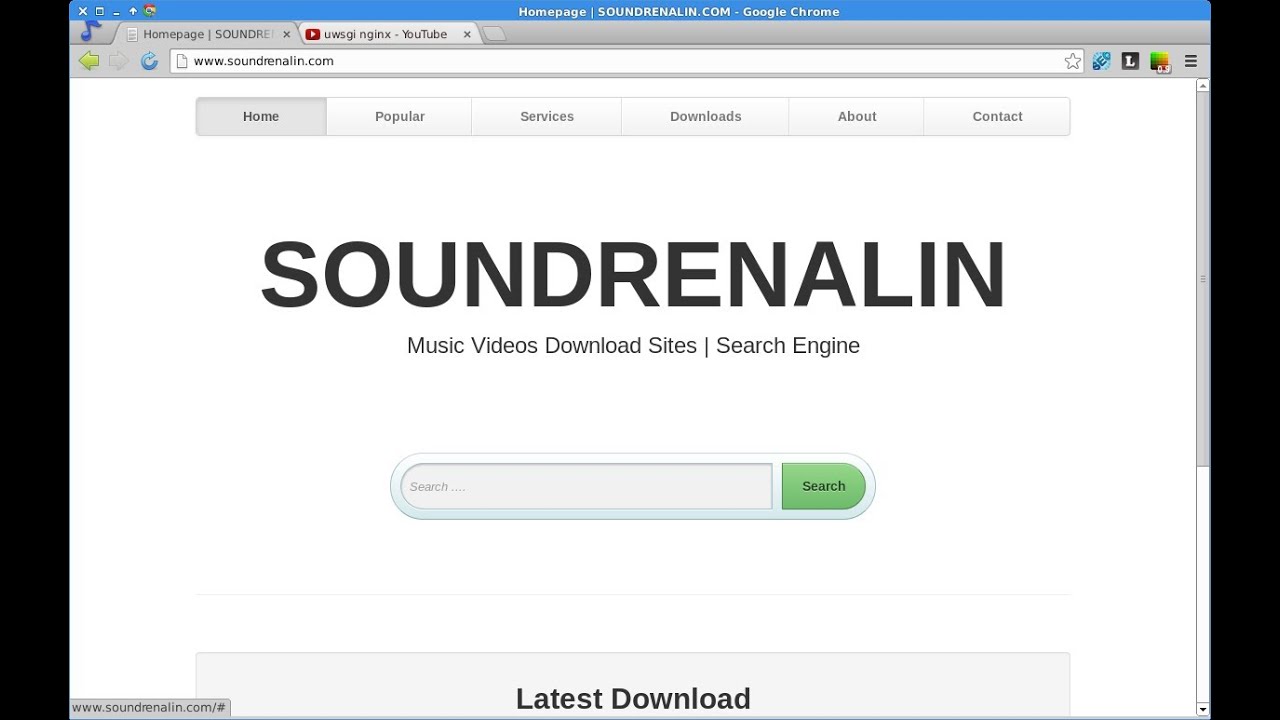Image resolution: width=1280 pixels, height=720 pixels.
Task: Click the blue extension icon beside the star
Action: pyautogui.click(x=1101, y=61)
